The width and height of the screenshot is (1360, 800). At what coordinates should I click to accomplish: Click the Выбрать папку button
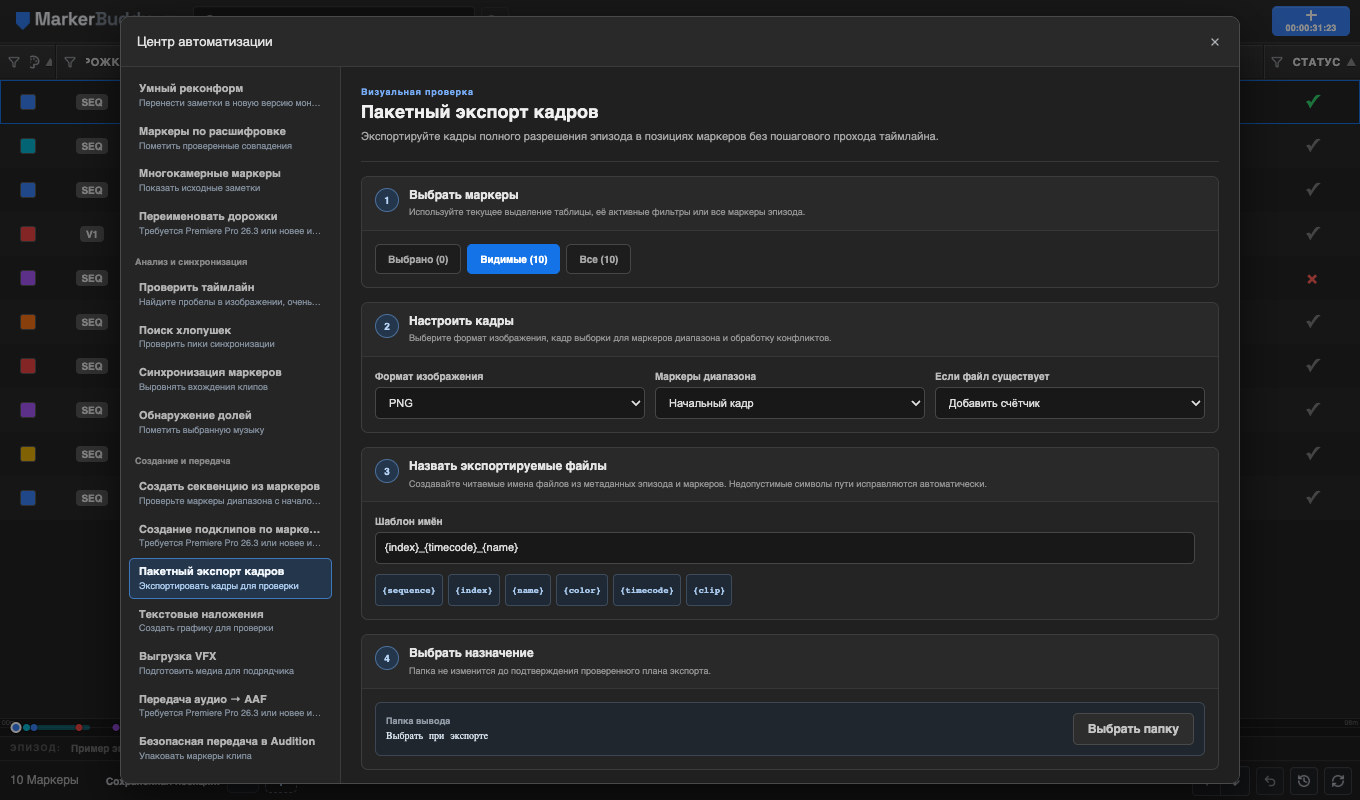[1133, 729]
